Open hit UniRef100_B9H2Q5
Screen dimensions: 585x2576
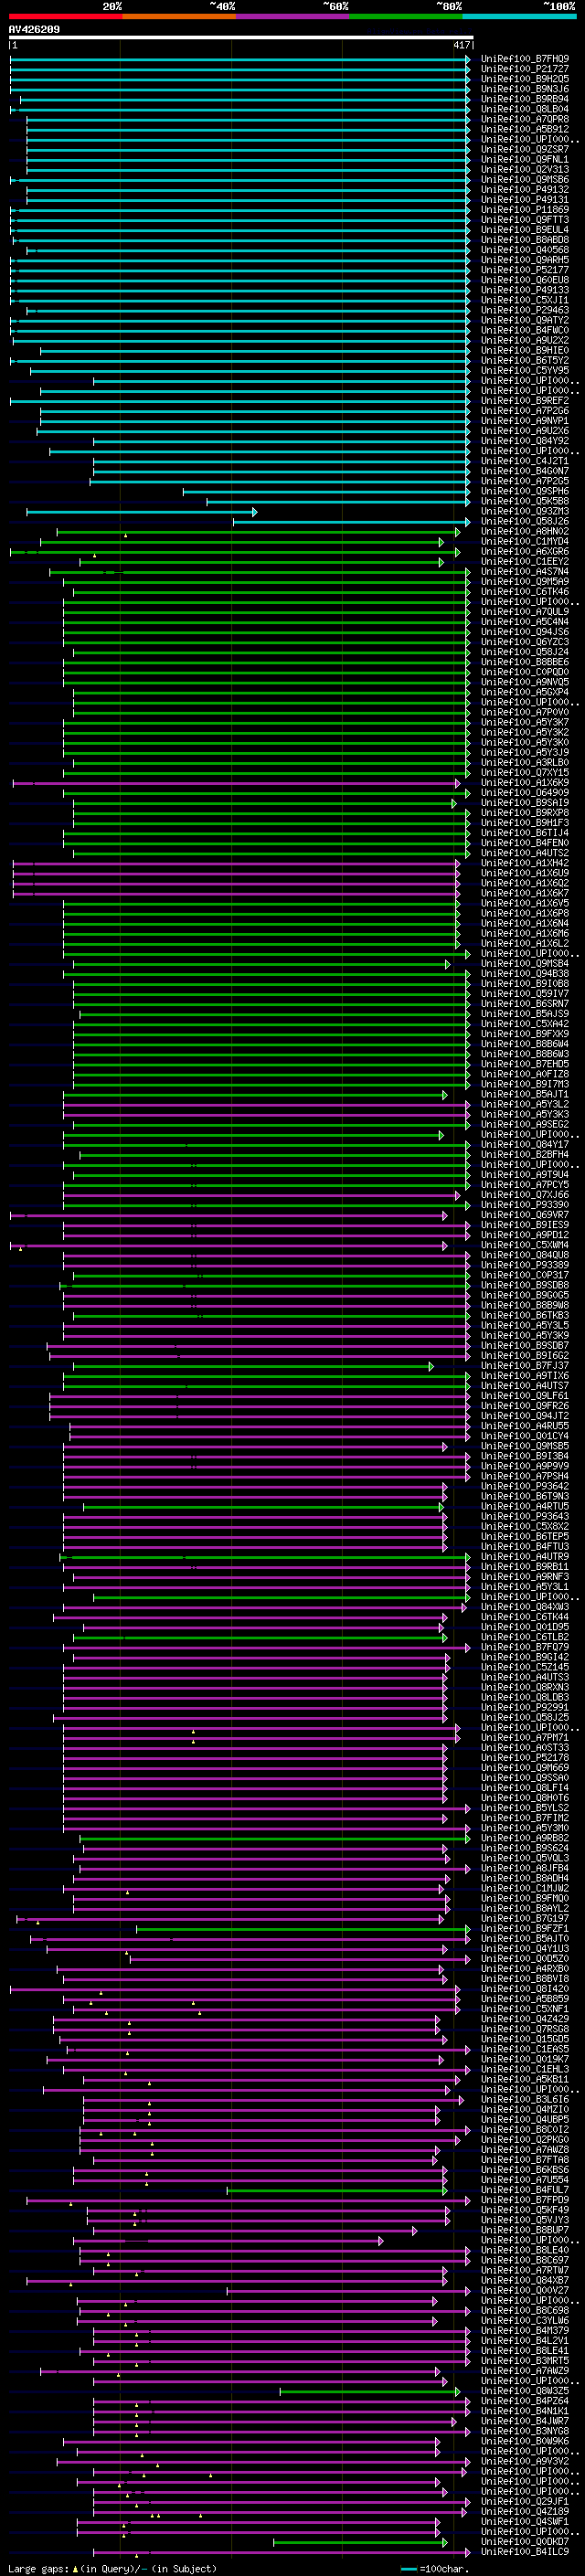[525, 79]
